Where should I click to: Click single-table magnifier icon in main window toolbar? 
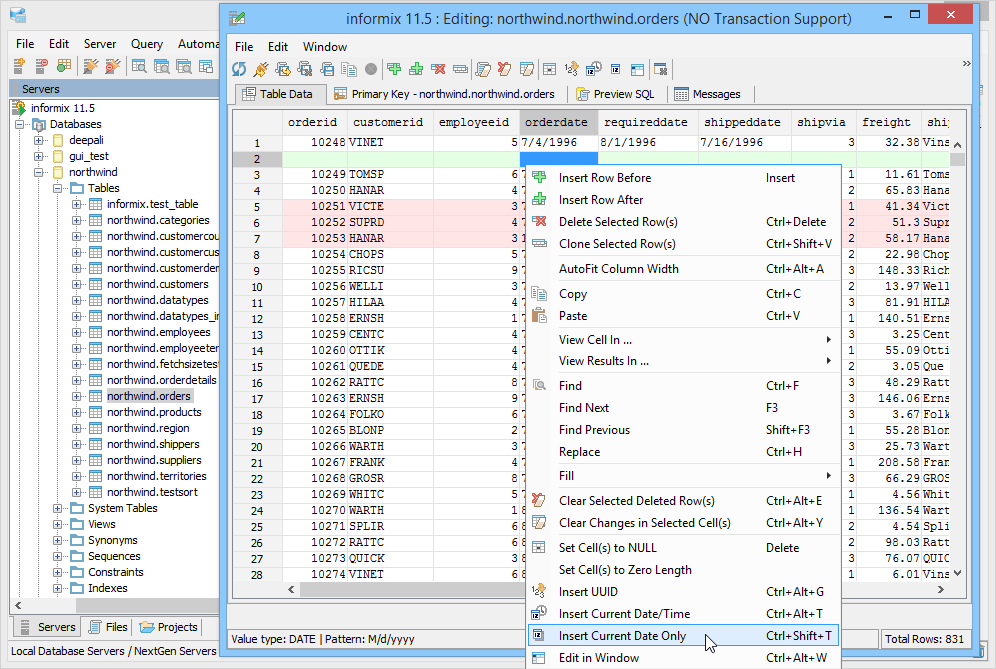[139, 66]
